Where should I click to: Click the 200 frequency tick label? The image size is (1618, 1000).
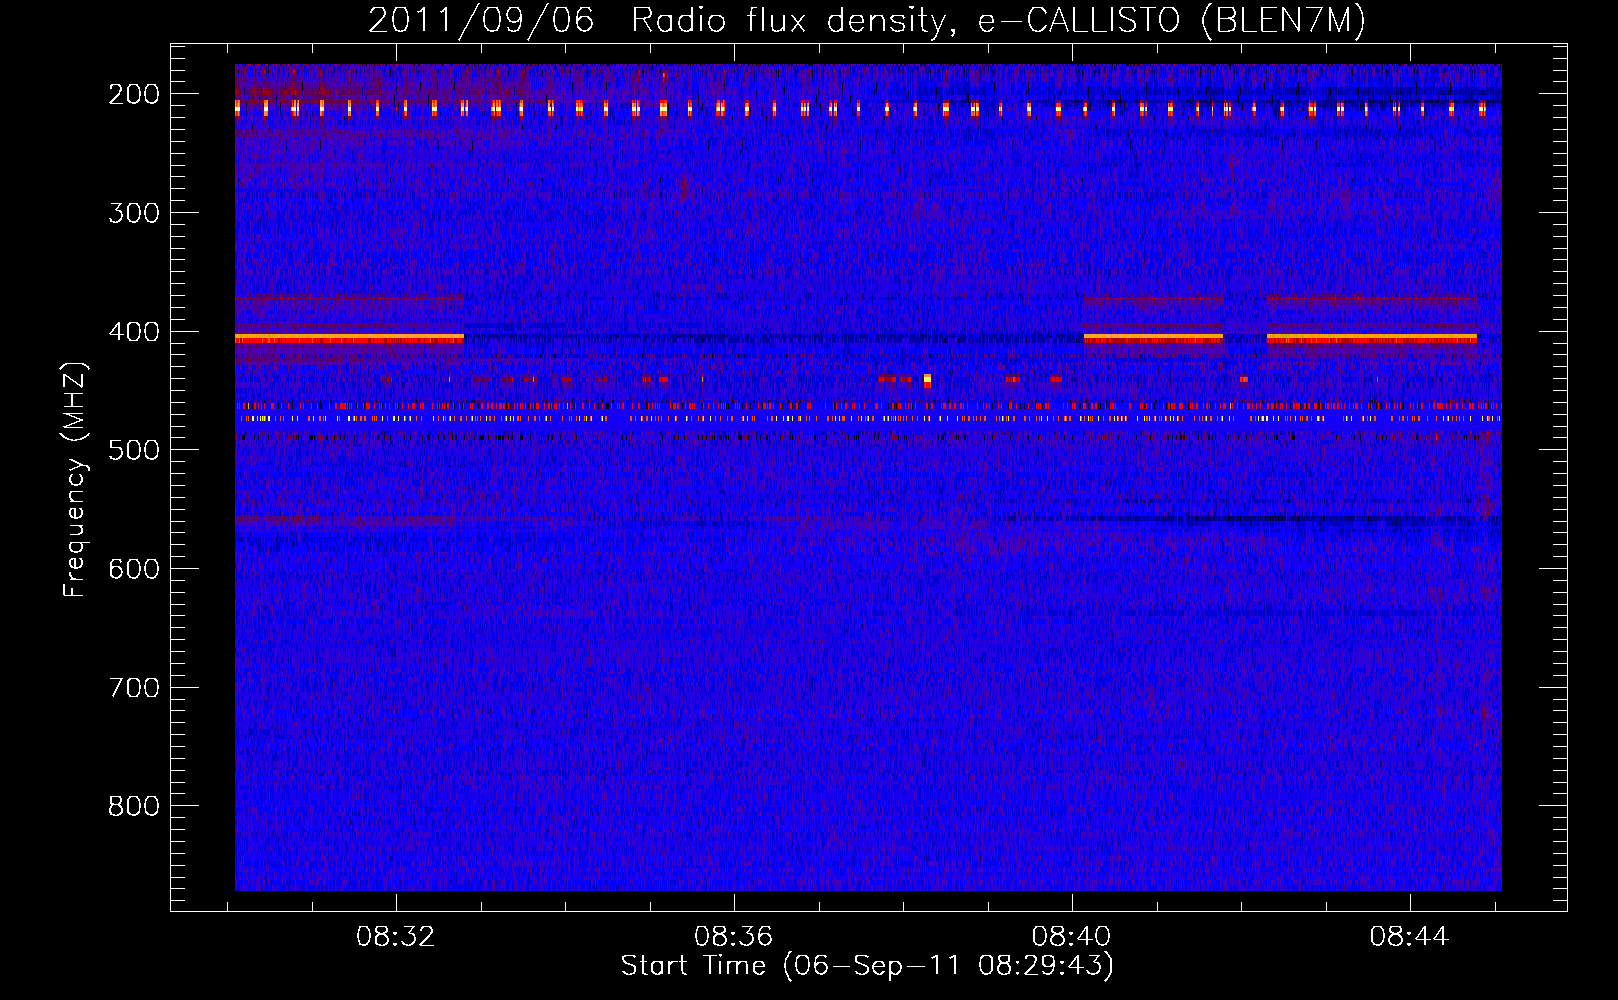134,94
